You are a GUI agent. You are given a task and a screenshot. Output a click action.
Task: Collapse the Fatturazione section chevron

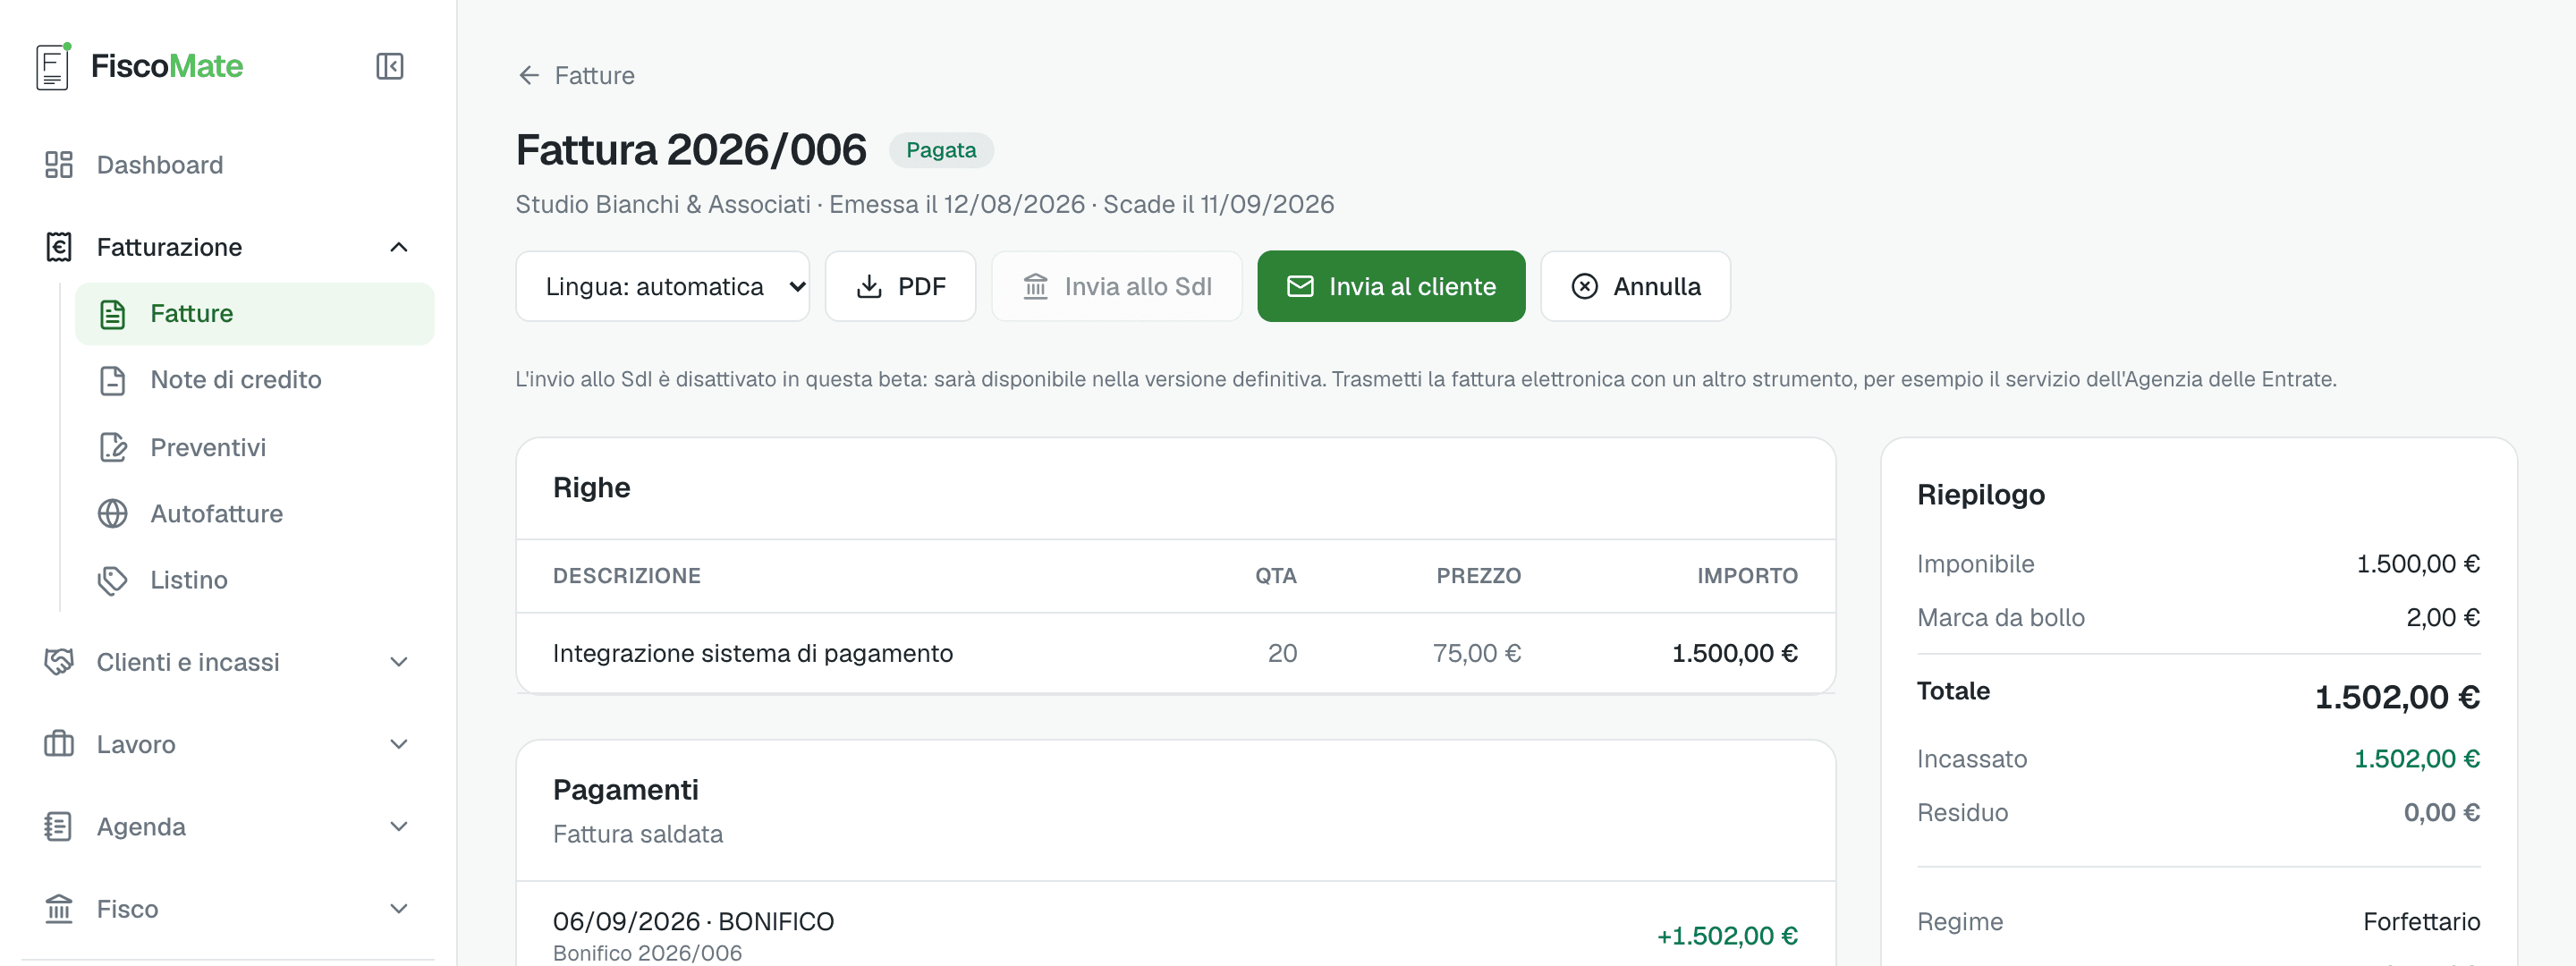click(x=399, y=247)
